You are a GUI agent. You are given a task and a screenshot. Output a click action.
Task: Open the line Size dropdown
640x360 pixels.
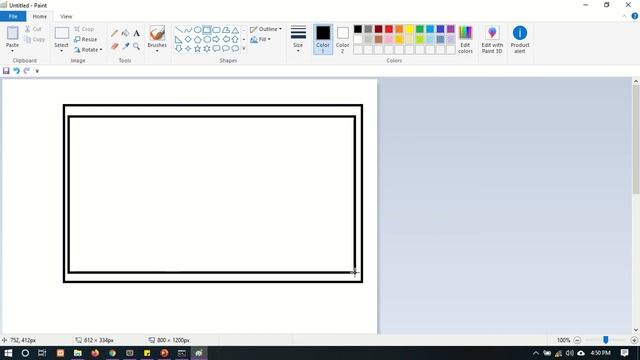(298, 39)
